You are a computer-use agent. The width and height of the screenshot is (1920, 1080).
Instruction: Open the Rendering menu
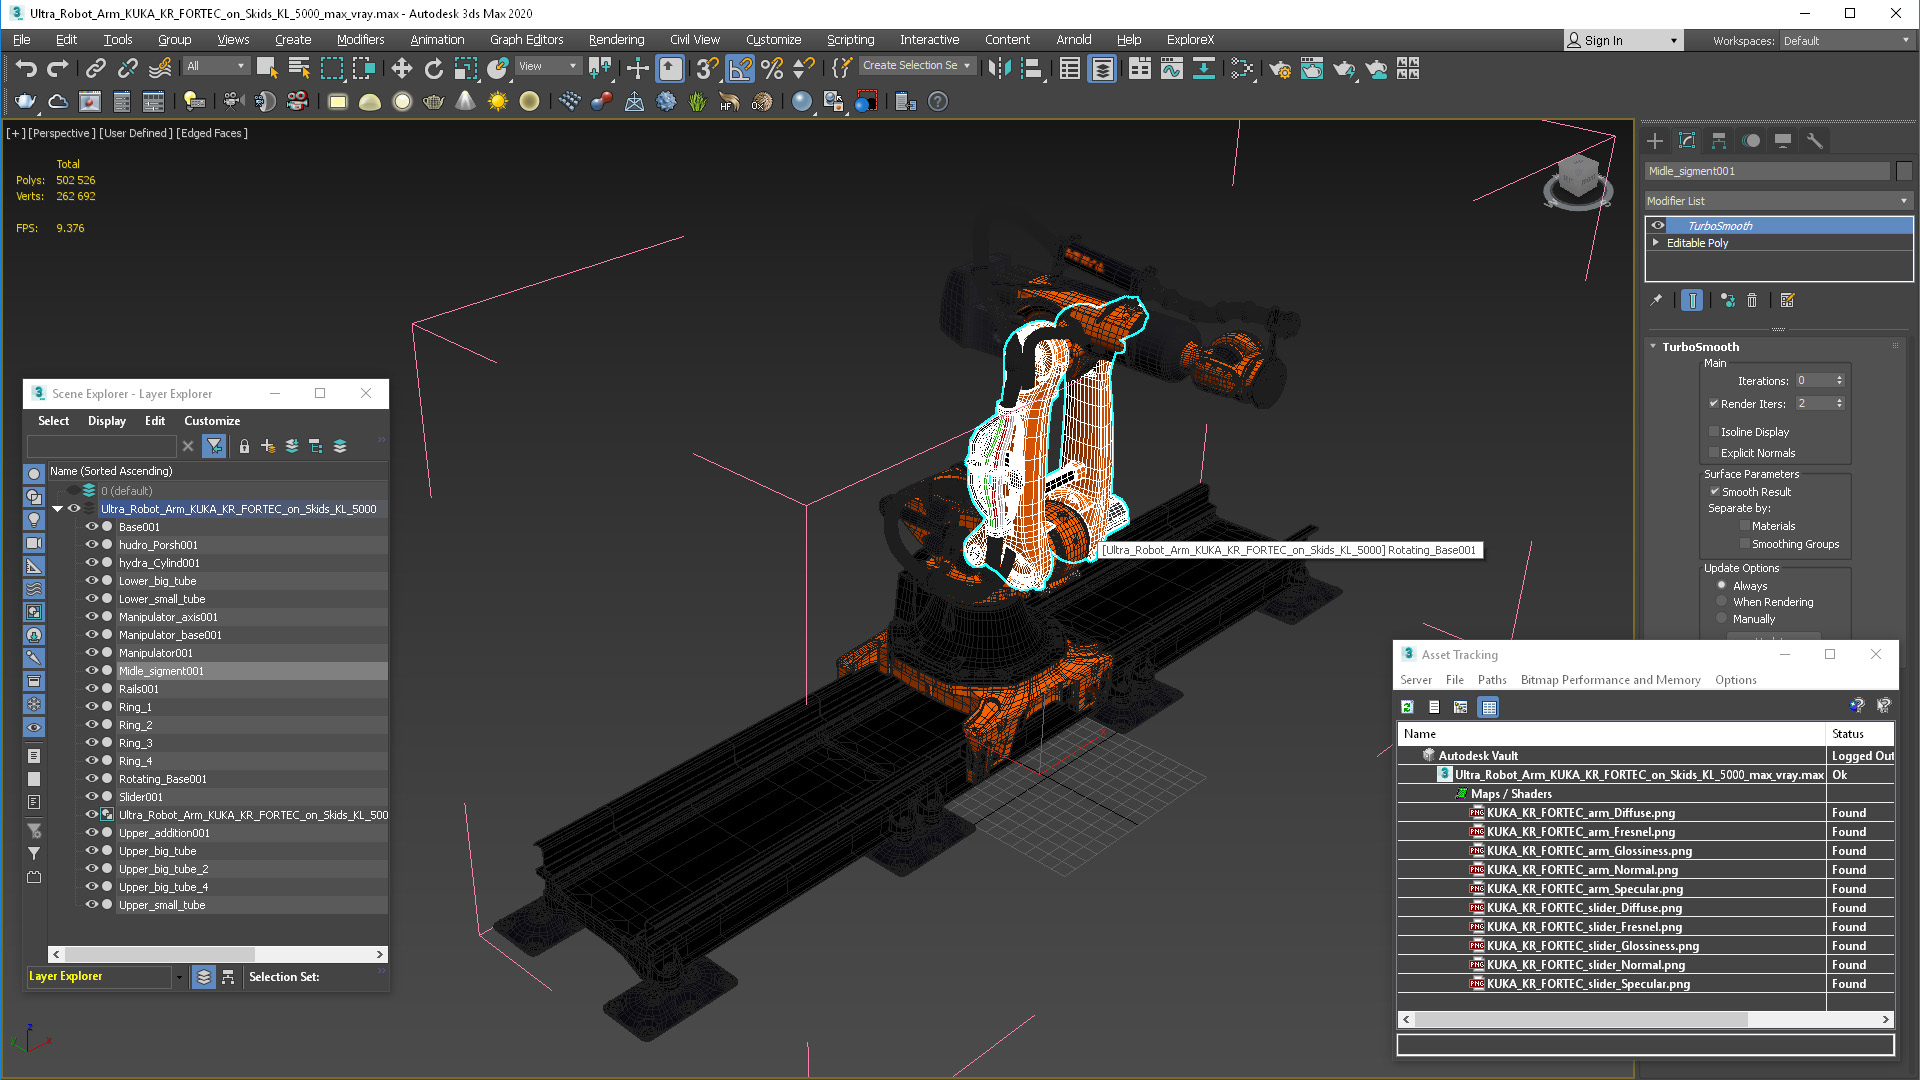616,40
